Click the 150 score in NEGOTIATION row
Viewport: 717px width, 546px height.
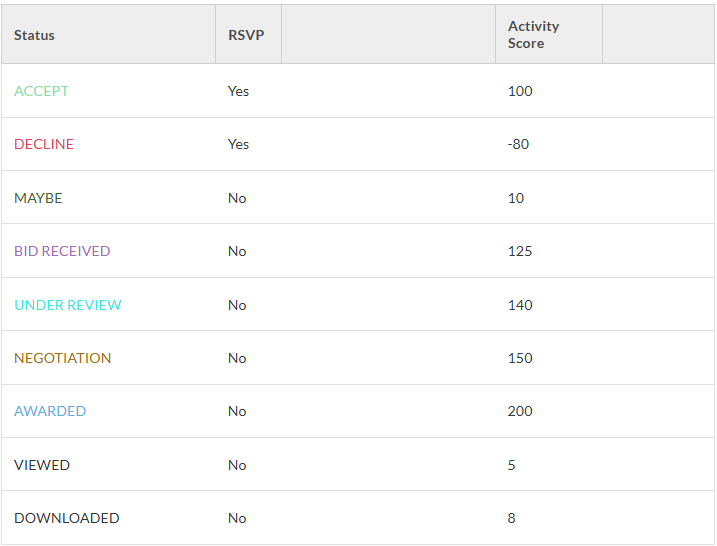[520, 358]
